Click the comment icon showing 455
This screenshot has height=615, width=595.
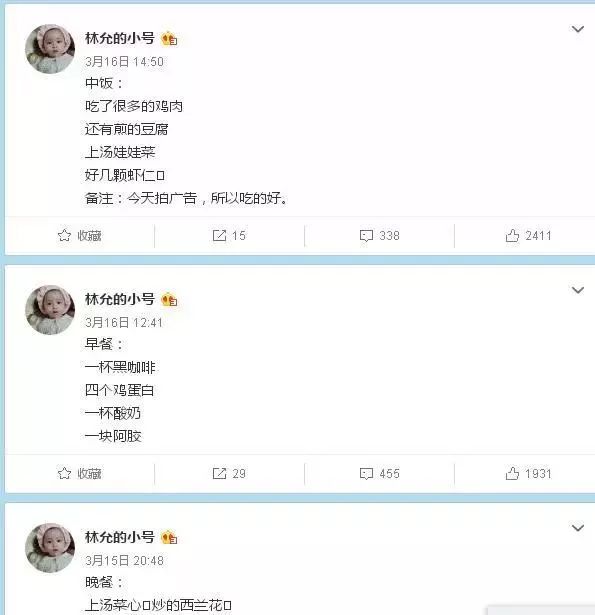tap(366, 474)
